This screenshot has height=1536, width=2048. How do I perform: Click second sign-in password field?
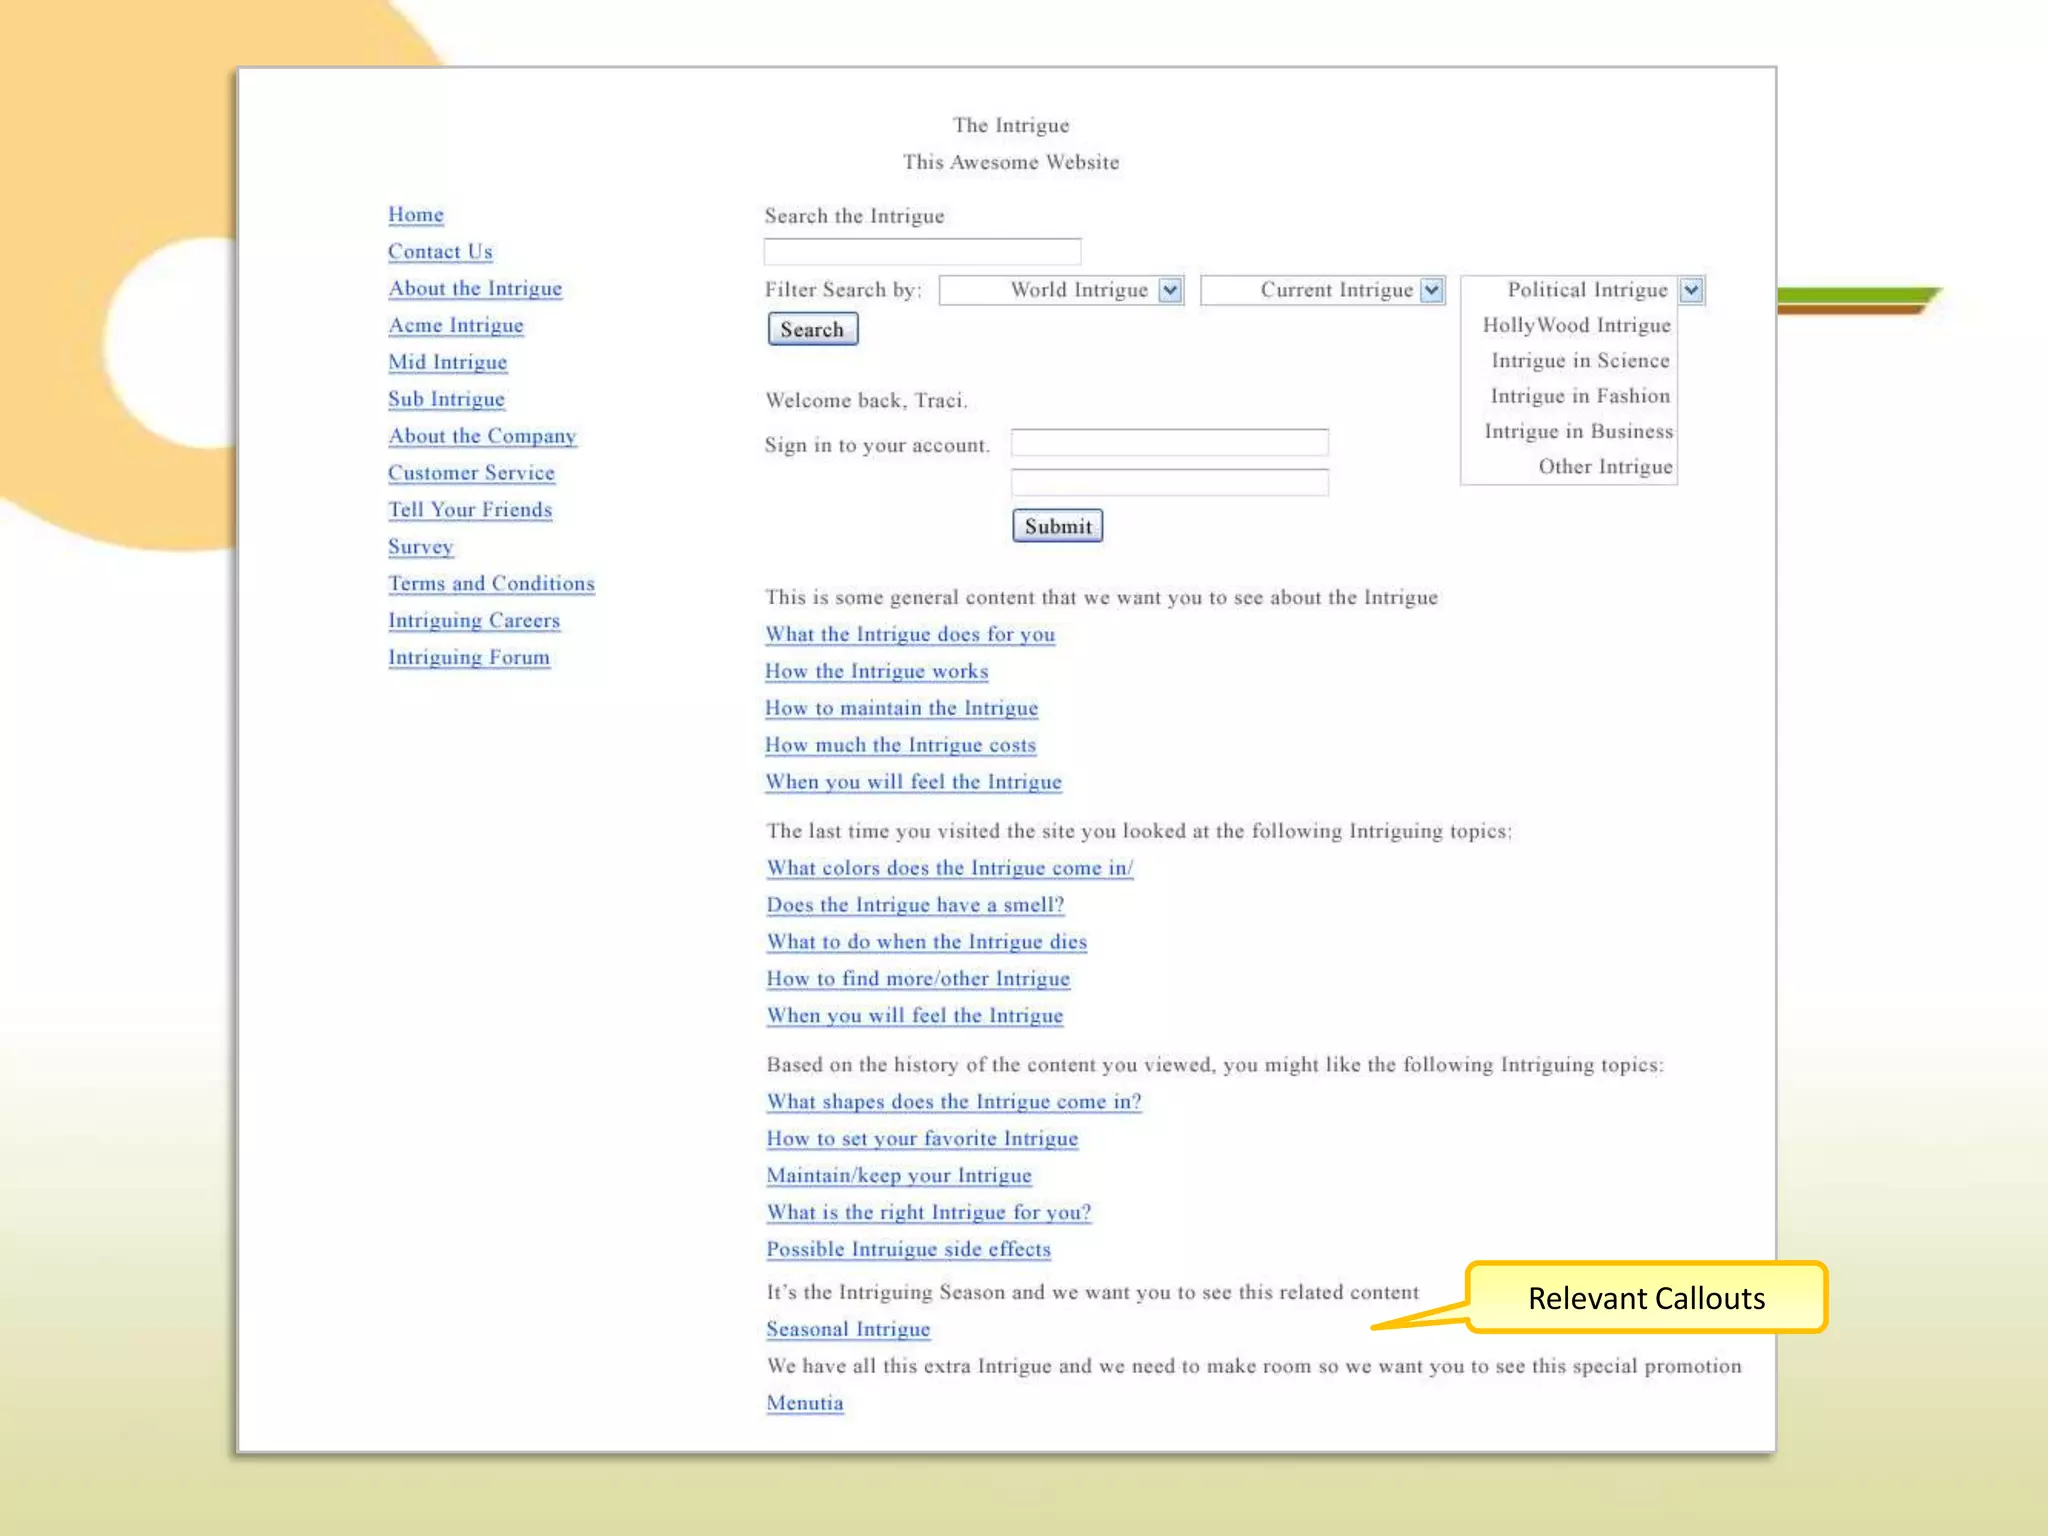pos(1169,483)
